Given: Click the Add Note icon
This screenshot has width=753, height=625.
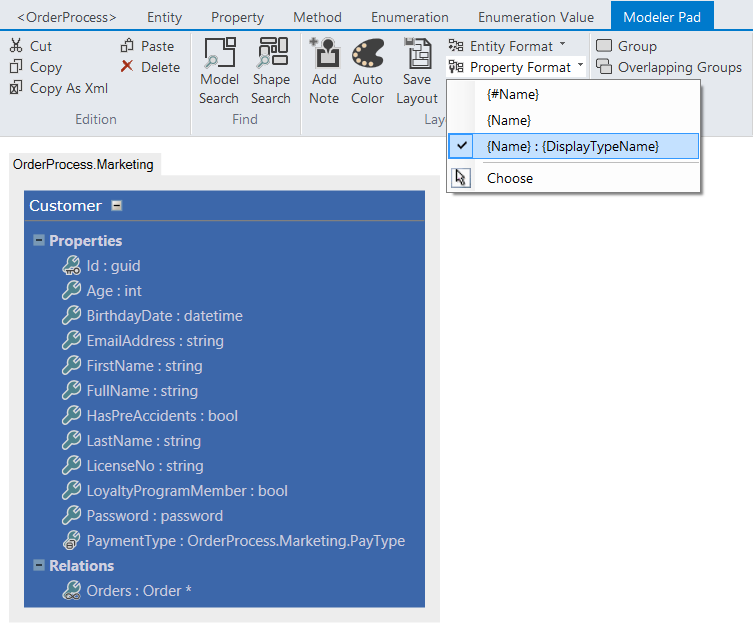Looking at the screenshot, I should pyautogui.click(x=324, y=53).
